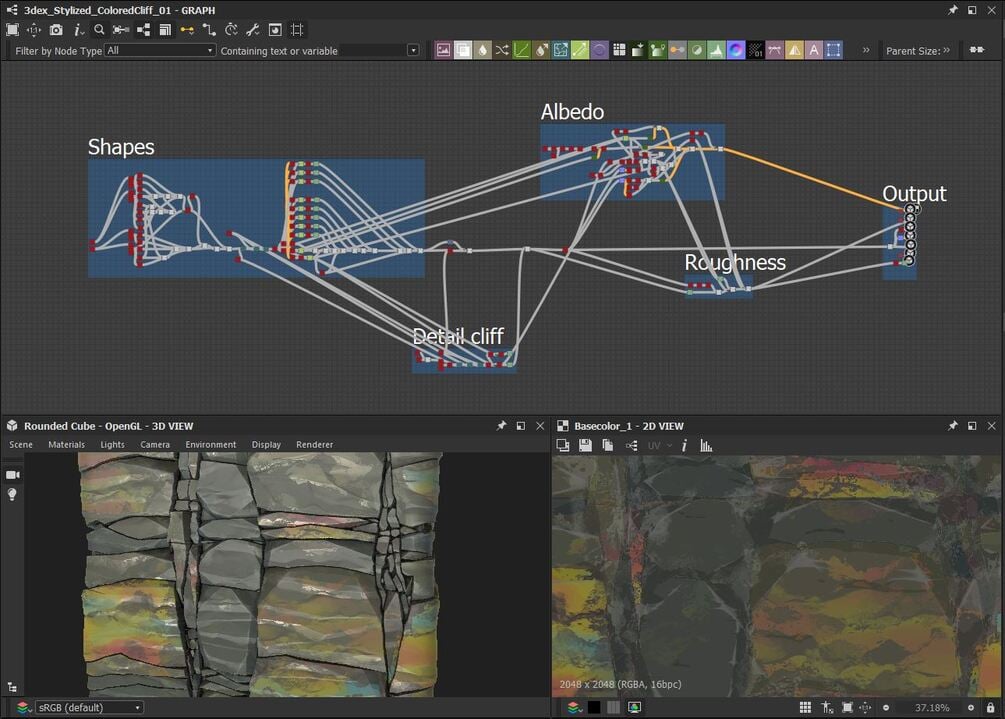Add an FX-Map node with grid icon

(619, 50)
